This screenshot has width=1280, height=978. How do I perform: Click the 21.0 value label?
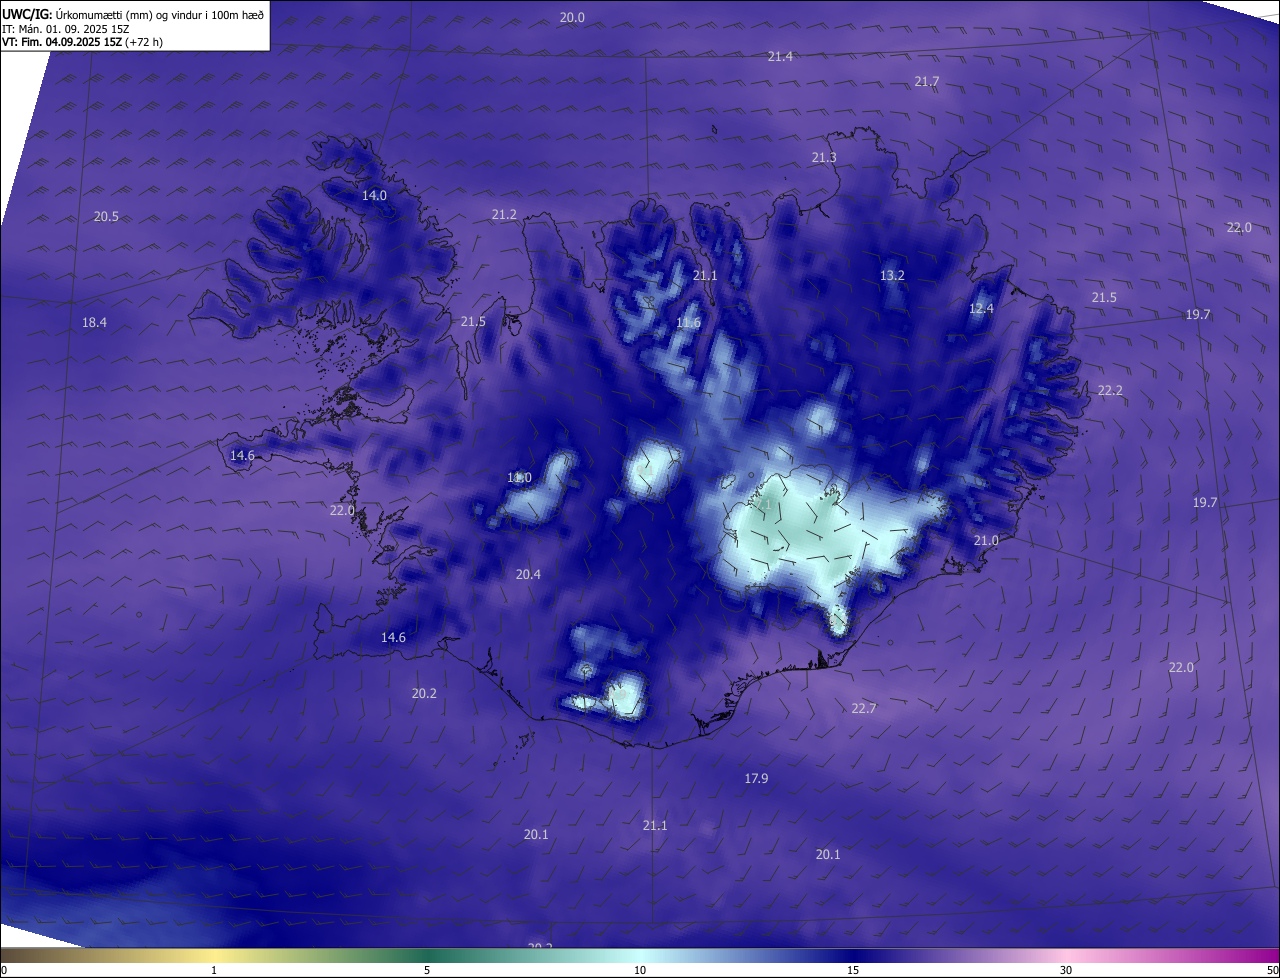[986, 540]
